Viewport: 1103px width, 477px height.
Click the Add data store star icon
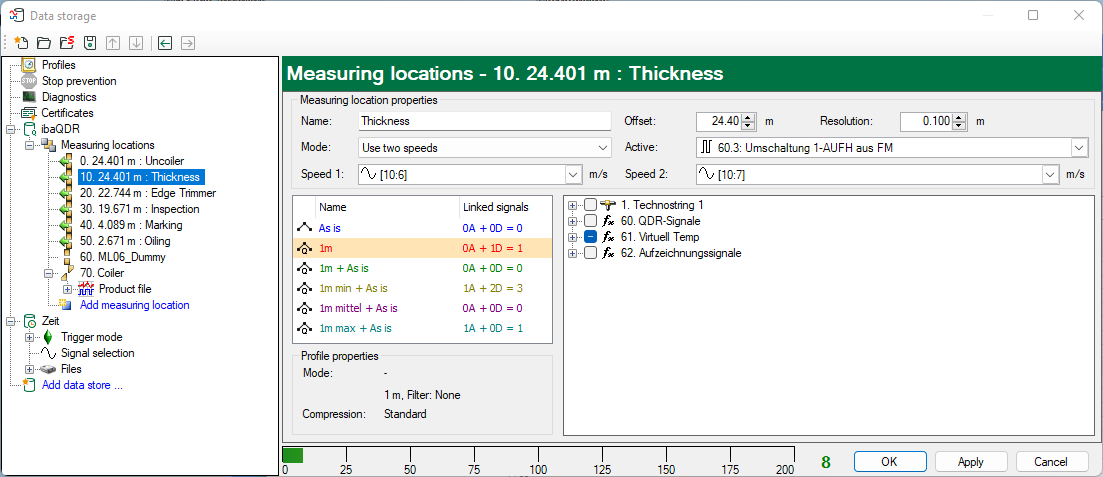[x=29, y=385]
